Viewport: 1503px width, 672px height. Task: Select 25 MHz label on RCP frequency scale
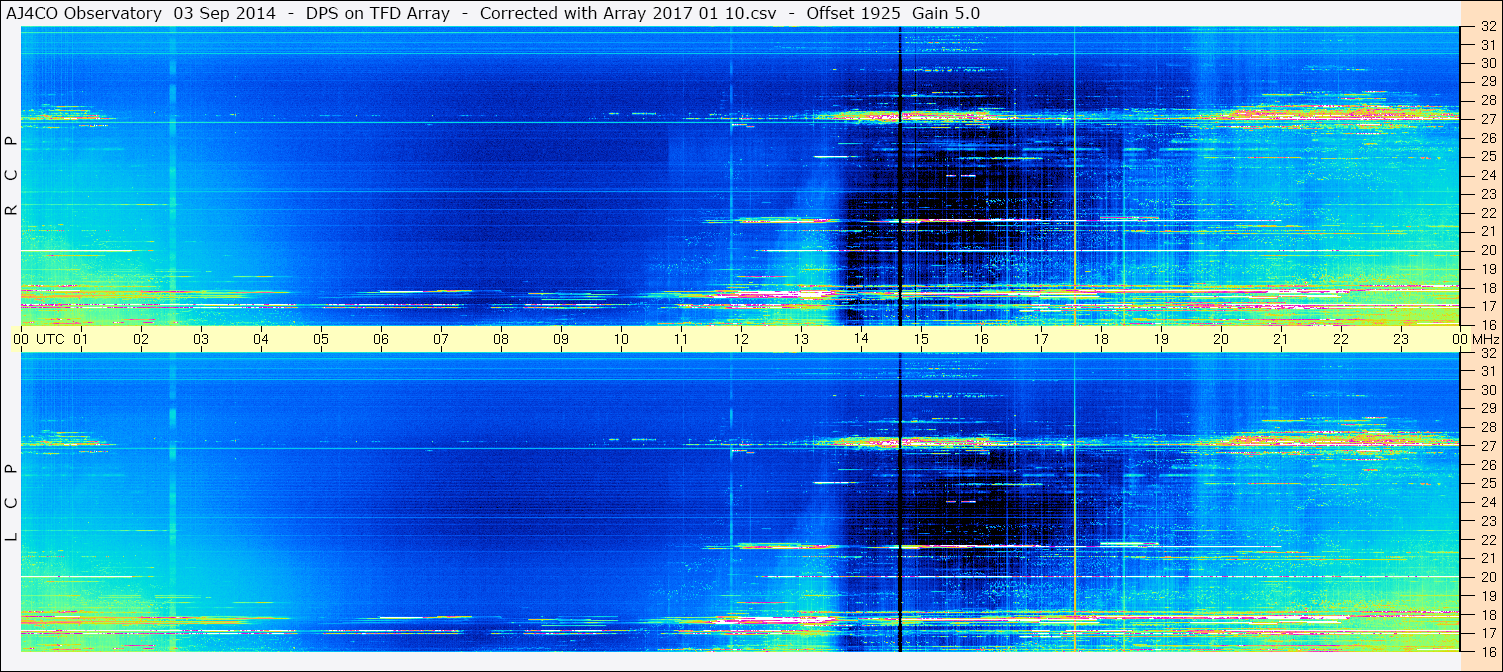coord(1487,156)
